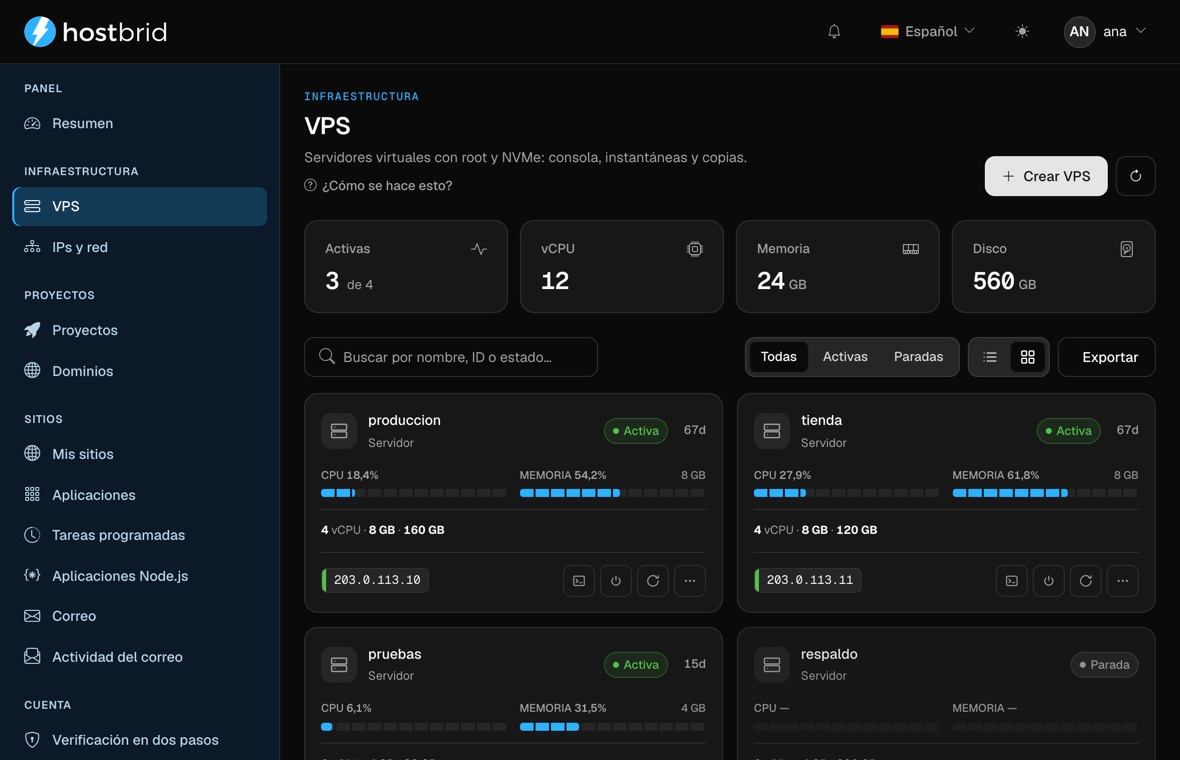The image size is (1180, 760).
Task: Click the search field for VPS names
Action: (451, 357)
